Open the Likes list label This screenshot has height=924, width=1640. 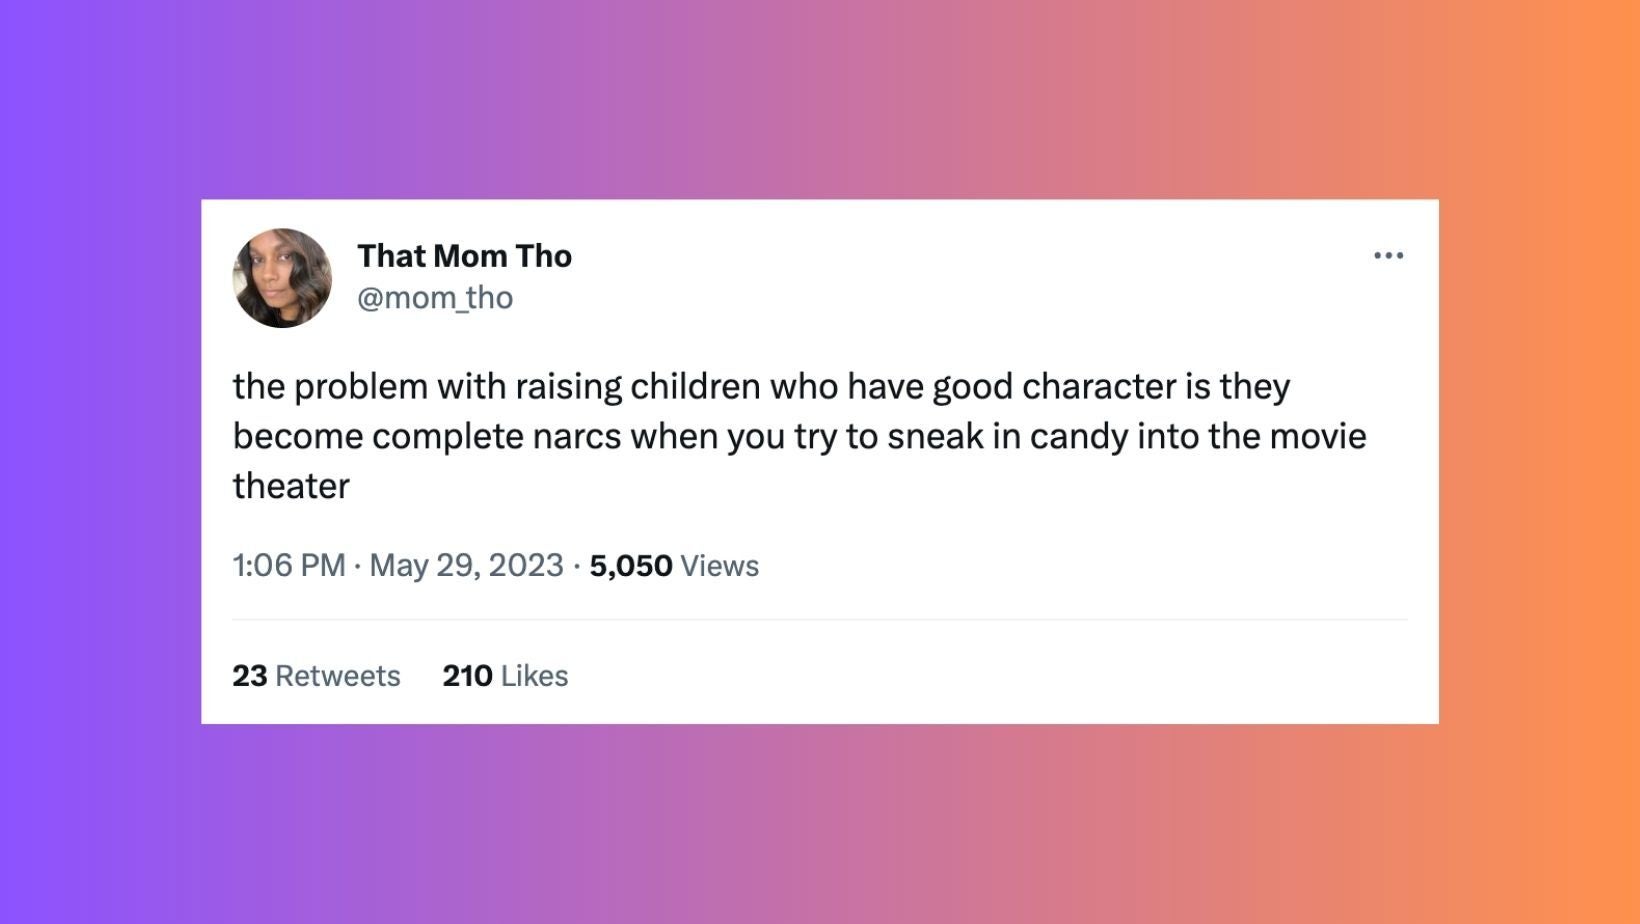coord(534,676)
